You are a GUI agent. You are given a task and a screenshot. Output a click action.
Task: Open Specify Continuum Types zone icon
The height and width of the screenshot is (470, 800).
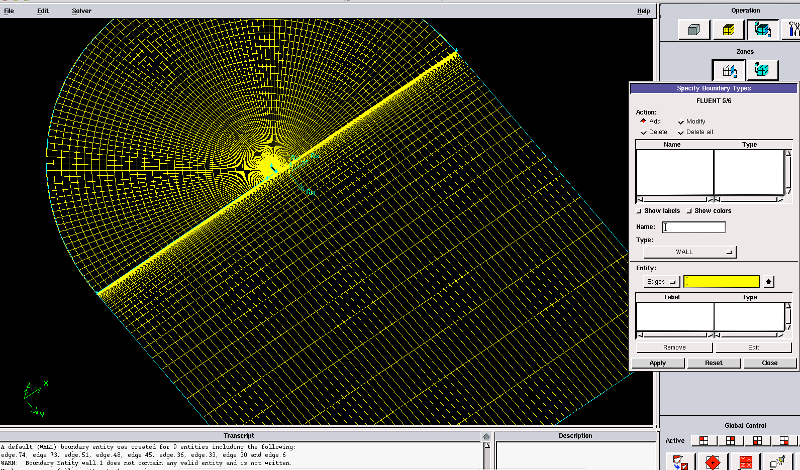762,70
